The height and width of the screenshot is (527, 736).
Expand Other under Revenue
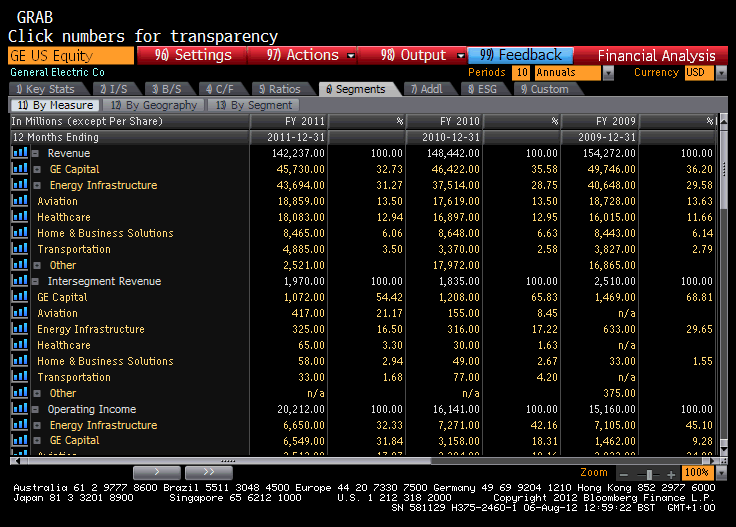[x=37, y=266]
